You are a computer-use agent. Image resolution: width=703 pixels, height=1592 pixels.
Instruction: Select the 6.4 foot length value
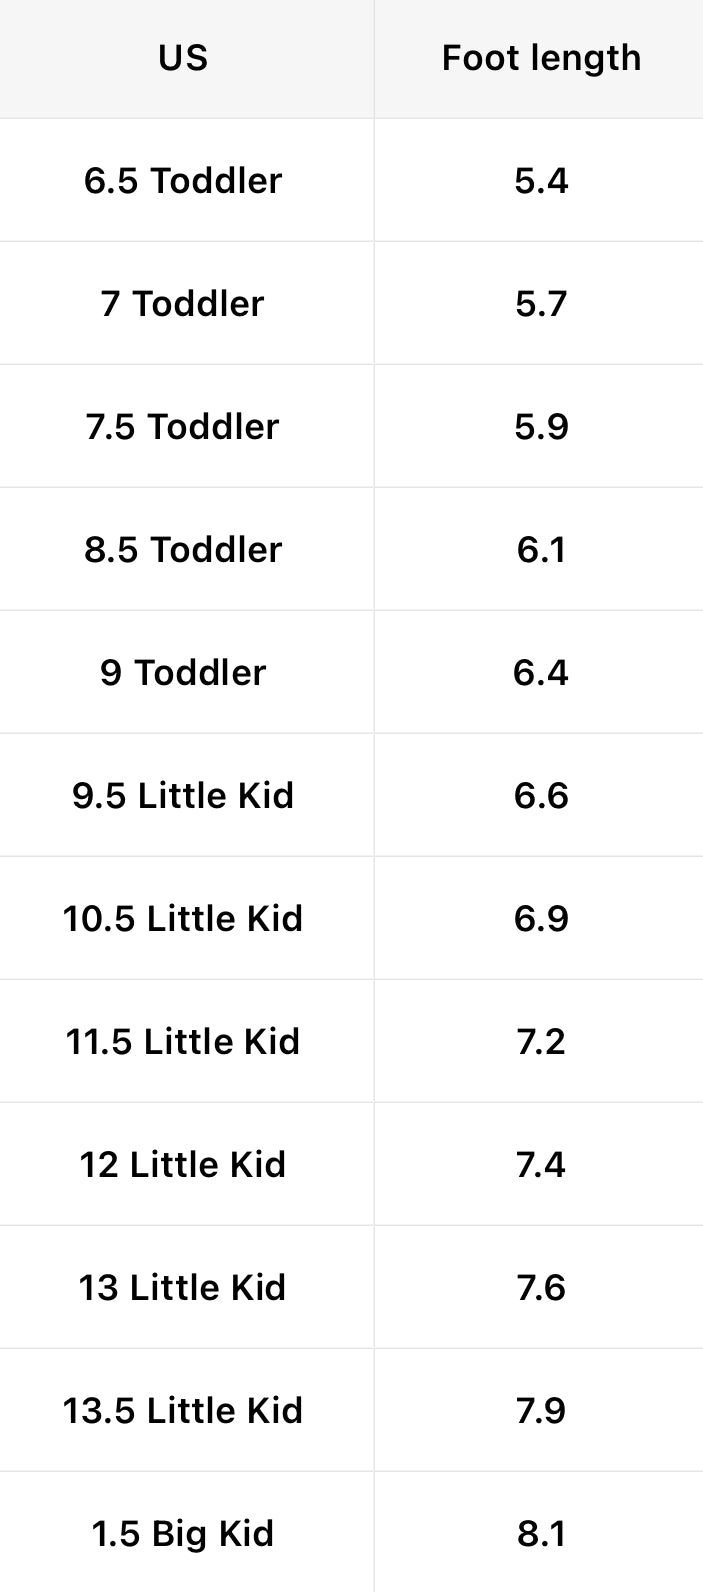(x=541, y=673)
